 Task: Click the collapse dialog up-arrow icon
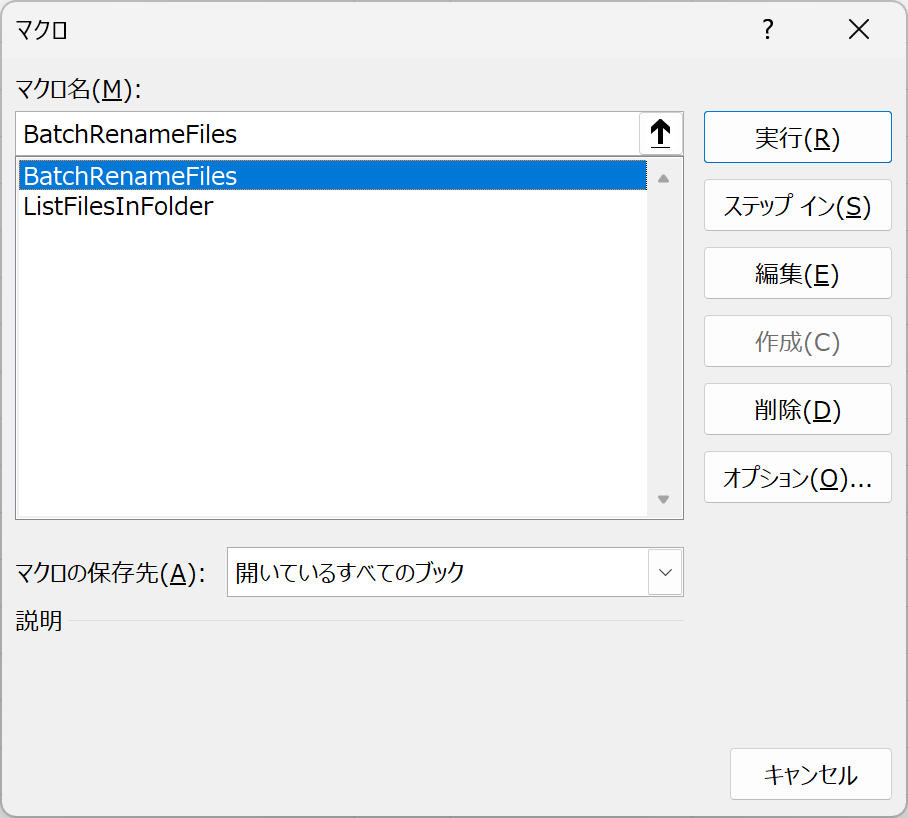[x=661, y=134]
